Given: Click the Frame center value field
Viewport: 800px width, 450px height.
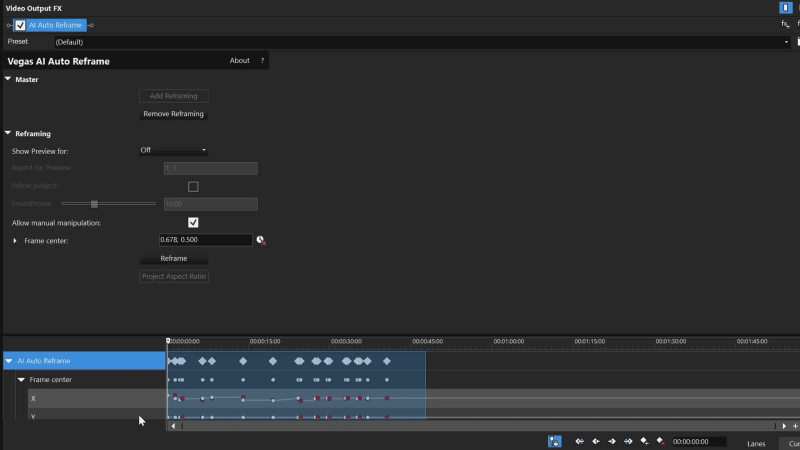Looking at the screenshot, I should click(206, 240).
